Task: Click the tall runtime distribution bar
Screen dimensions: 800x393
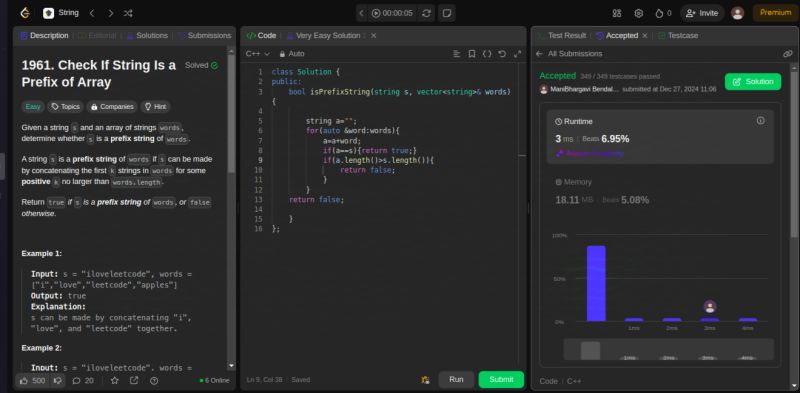Action: click(596, 283)
